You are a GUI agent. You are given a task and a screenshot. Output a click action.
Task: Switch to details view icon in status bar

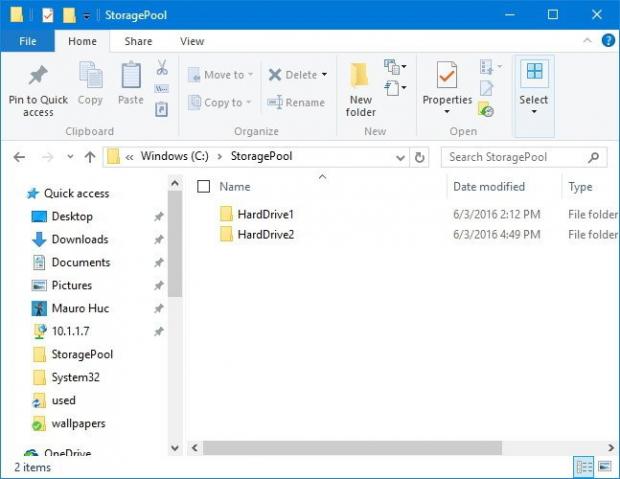583,467
